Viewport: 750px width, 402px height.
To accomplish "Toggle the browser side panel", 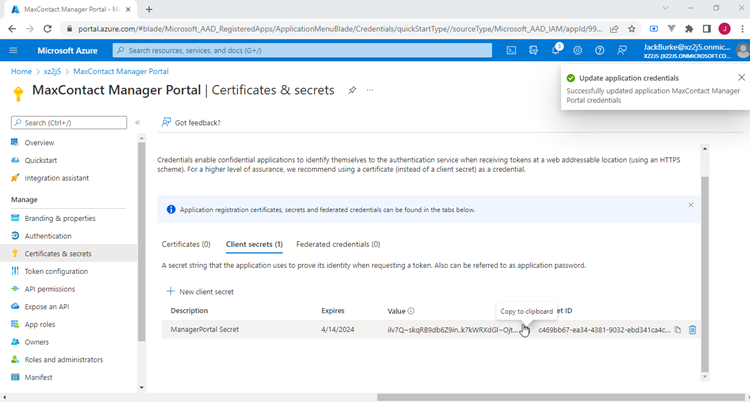I will coord(706,29).
